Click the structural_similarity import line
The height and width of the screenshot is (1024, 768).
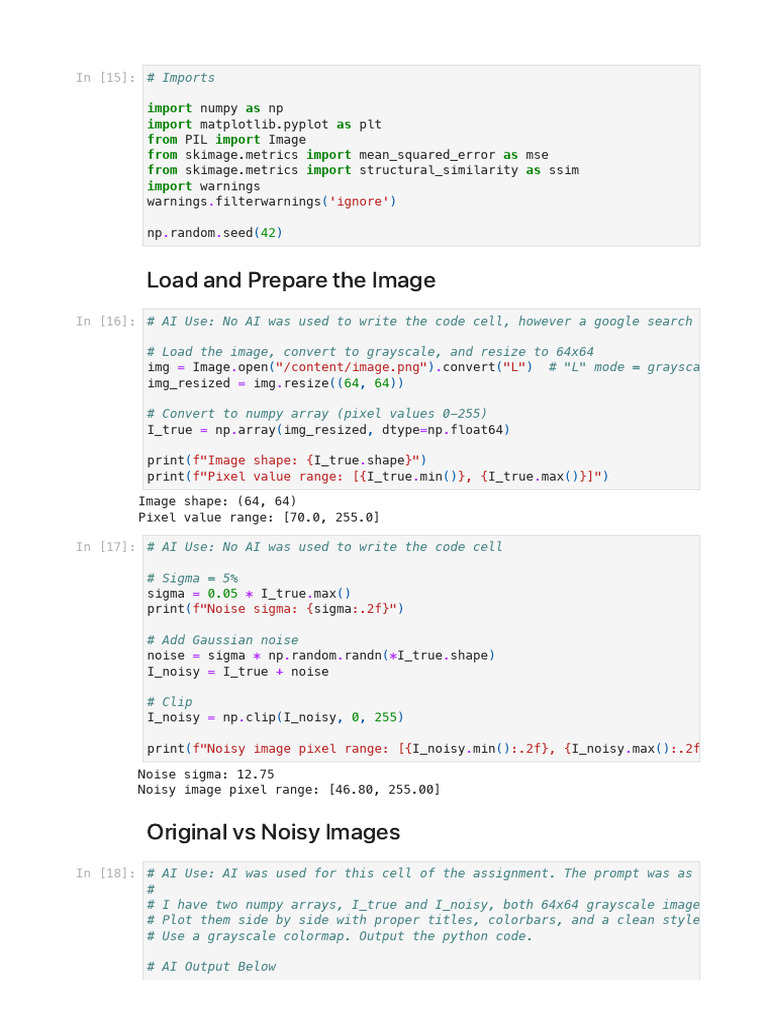point(362,170)
